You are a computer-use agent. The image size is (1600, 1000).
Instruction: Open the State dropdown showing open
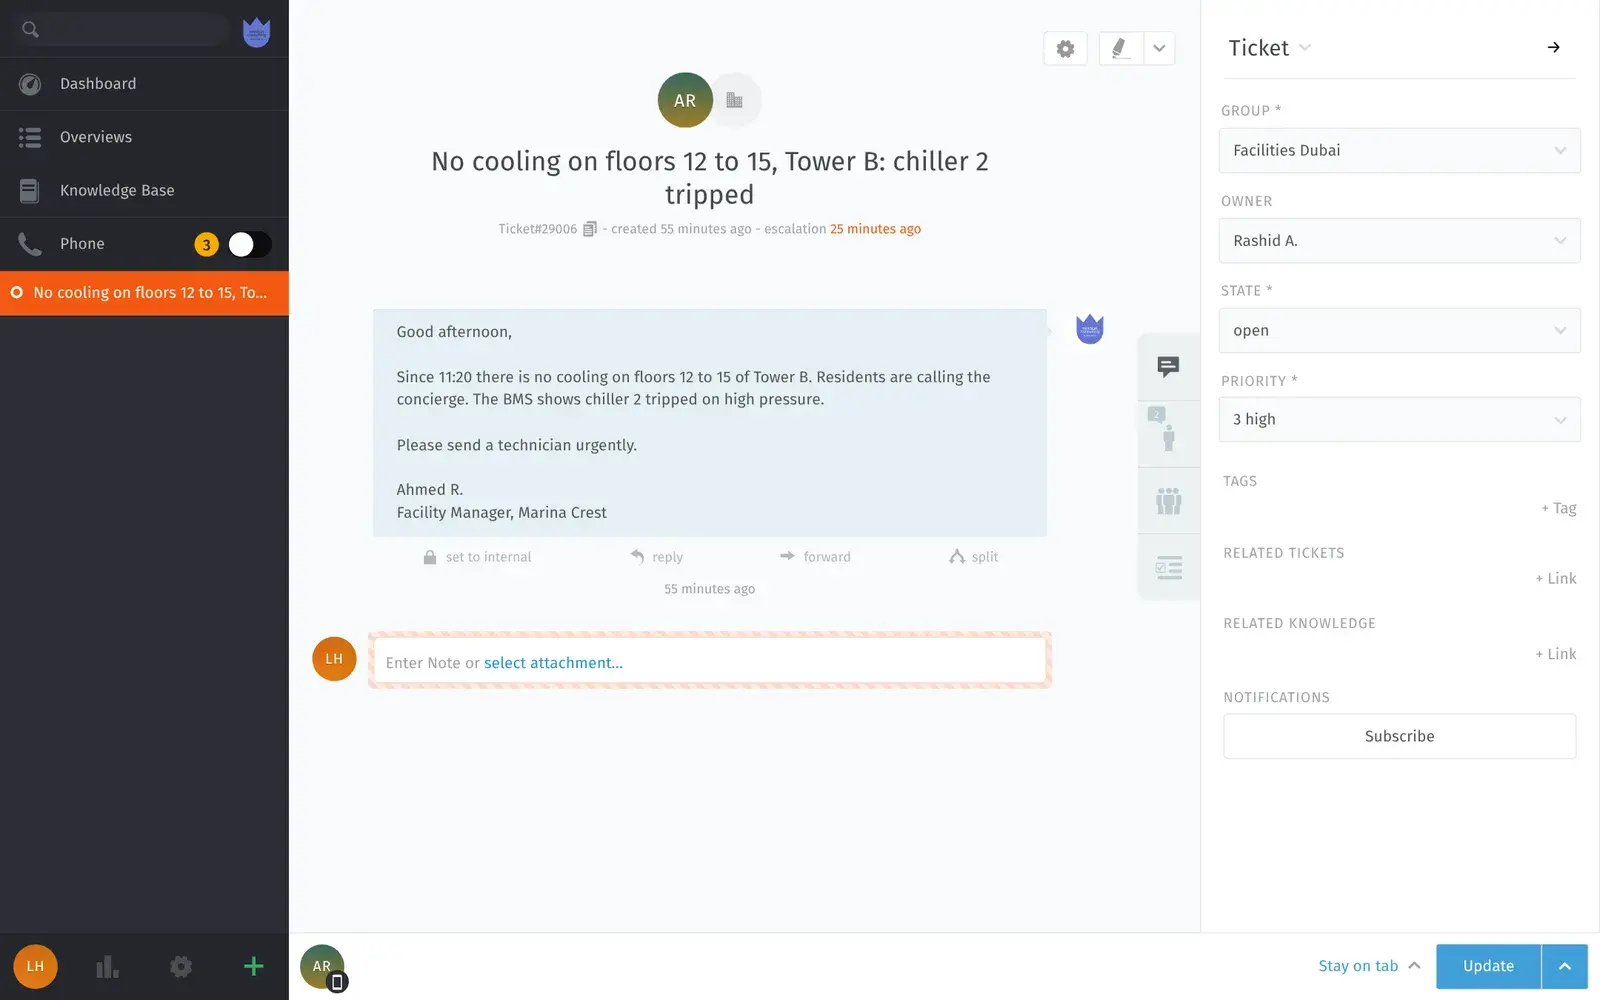click(x=1399, y=330)
